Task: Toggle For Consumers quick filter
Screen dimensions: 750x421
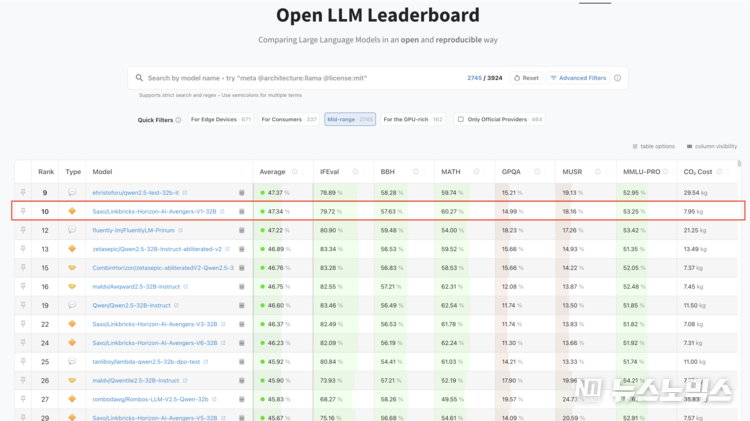Action: click(x=289, y=120)
